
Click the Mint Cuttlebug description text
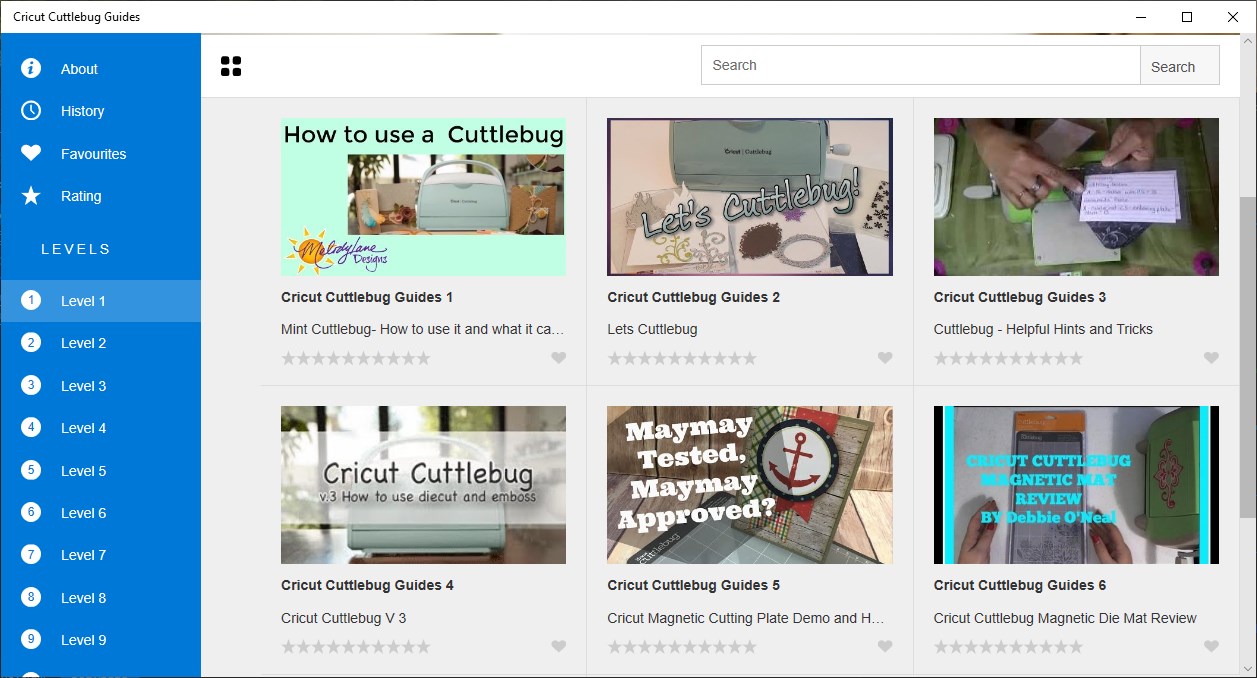click(423, 329)
